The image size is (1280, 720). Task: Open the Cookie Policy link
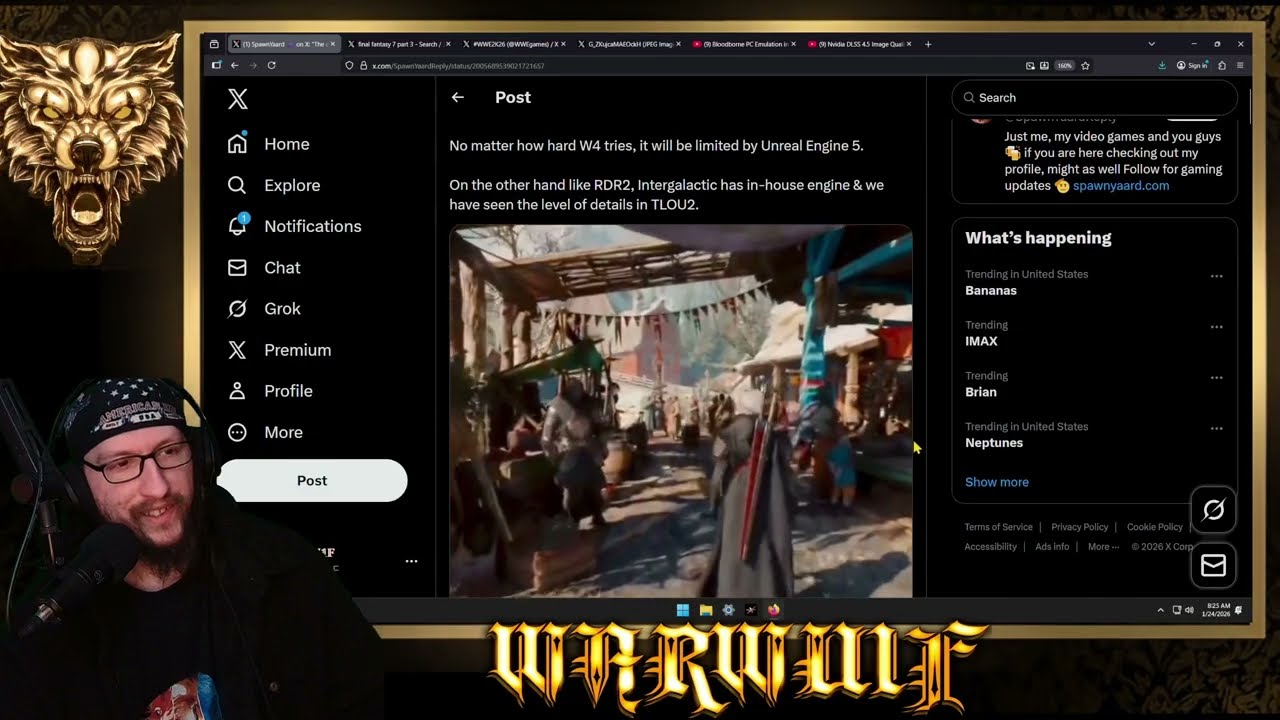(x=1155, y=527)
